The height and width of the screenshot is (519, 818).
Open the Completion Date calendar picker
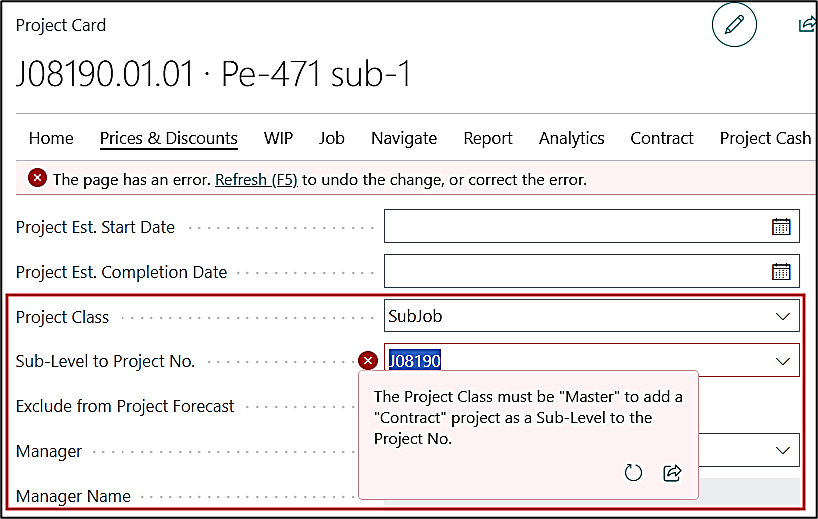point(781,271)
